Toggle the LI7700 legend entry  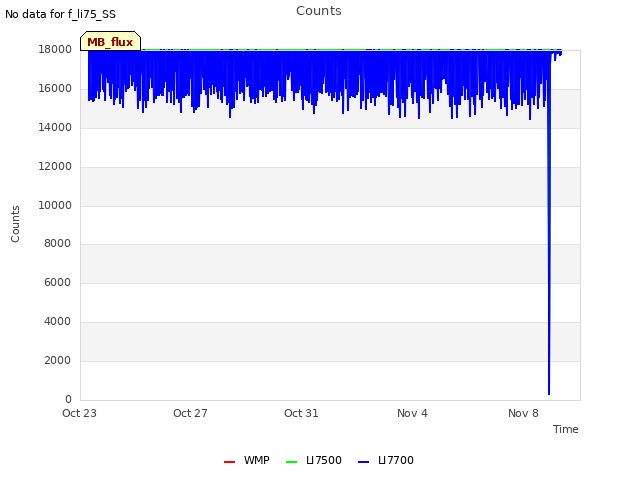click(386, 460)
